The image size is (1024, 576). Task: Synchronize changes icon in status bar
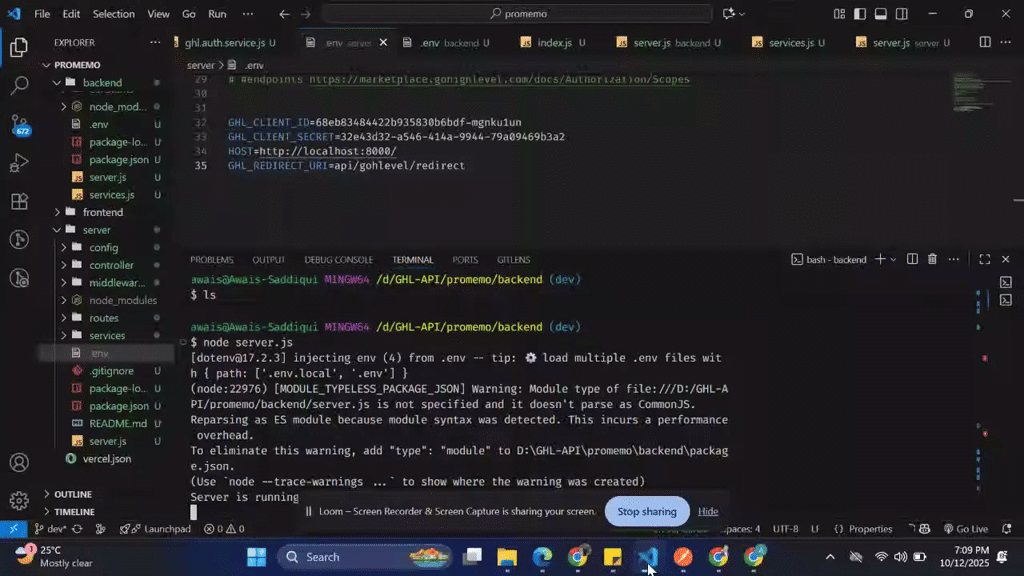(x=77, y=528)
